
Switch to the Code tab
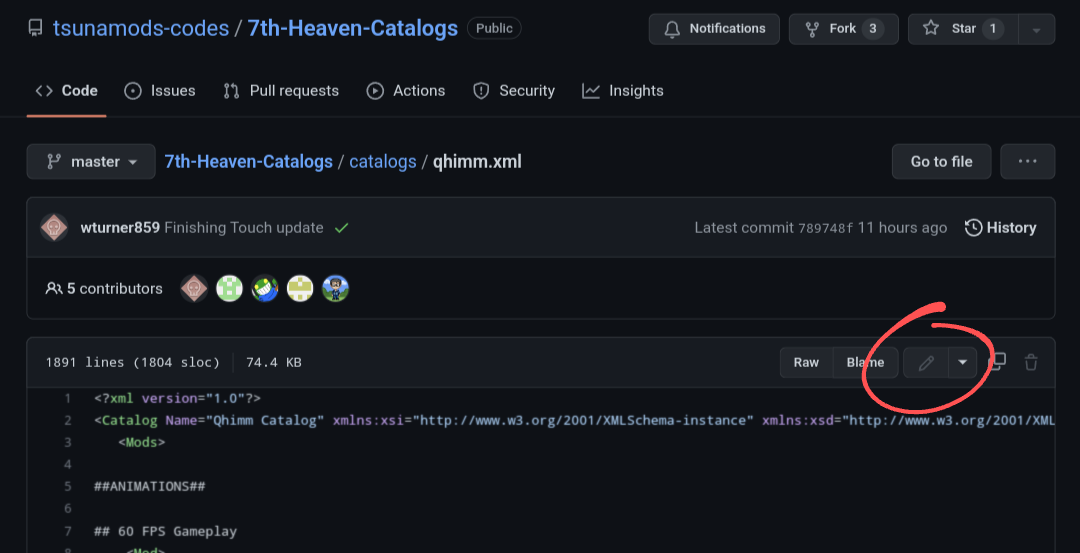[67, 91]
